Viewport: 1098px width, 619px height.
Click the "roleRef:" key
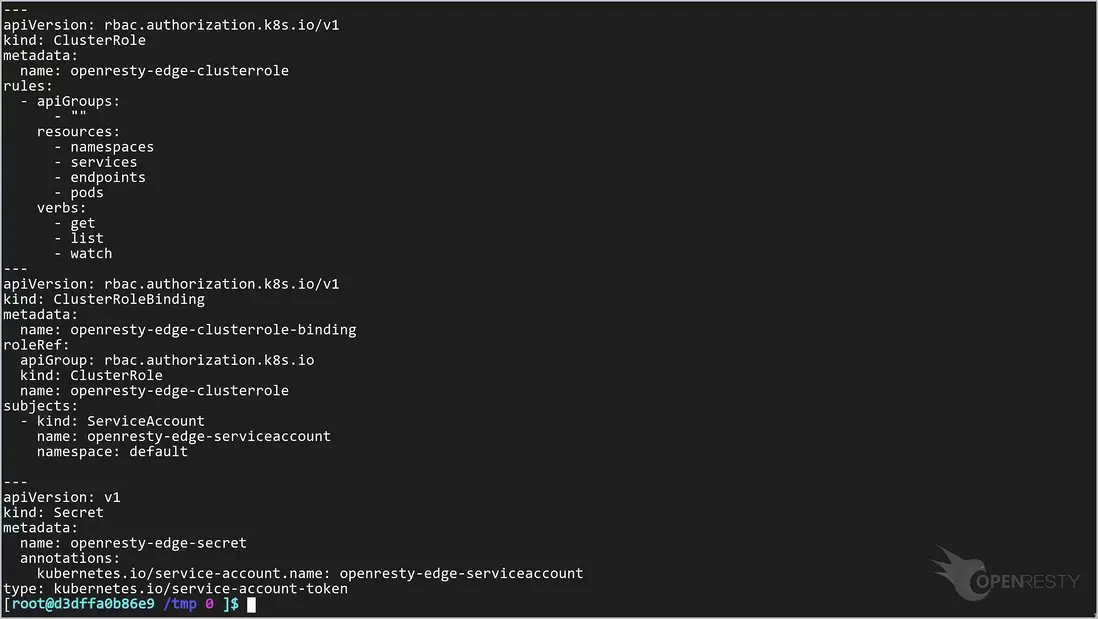point(36,345)
